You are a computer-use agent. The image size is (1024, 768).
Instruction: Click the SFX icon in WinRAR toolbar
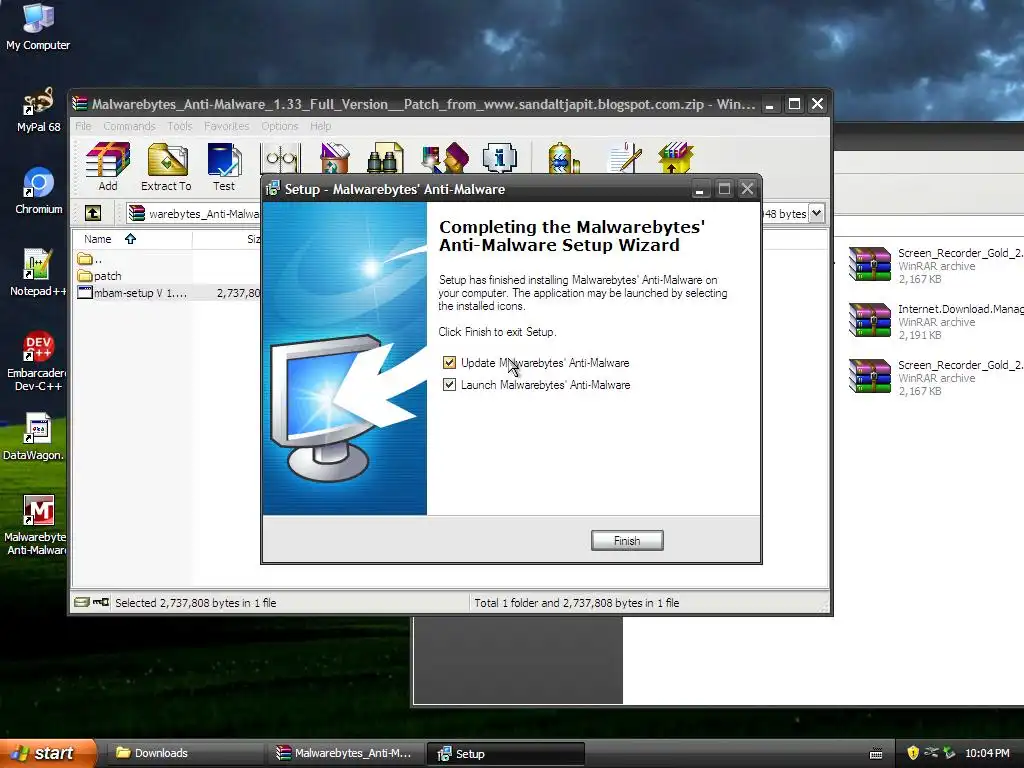point(676,159)
